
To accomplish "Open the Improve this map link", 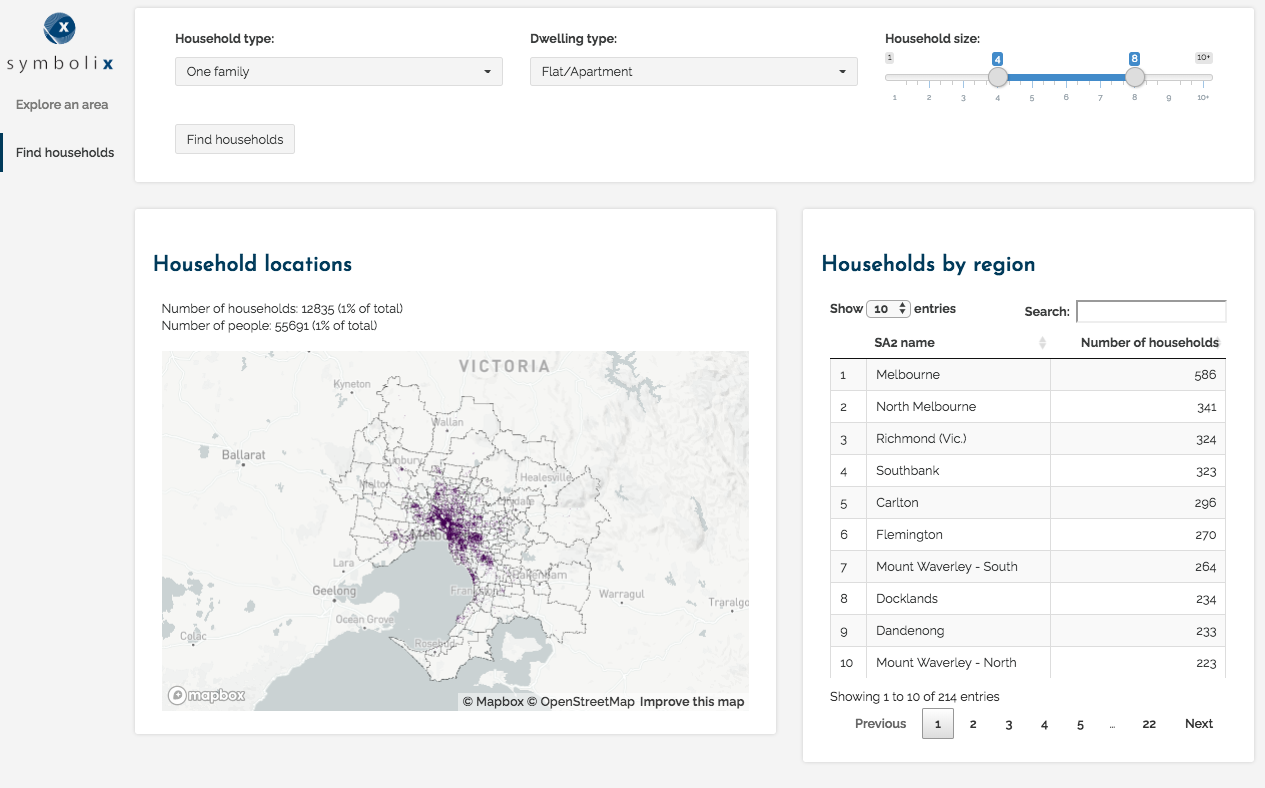I will [692, 702].
